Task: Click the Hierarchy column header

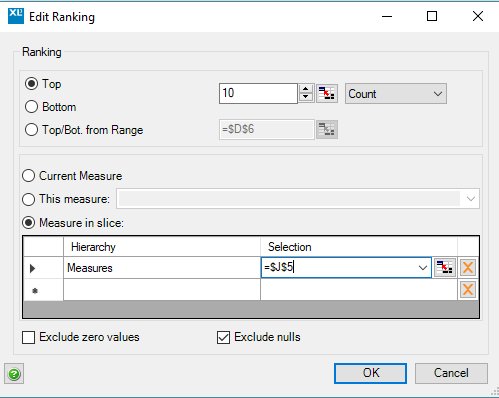Action: 162,247
